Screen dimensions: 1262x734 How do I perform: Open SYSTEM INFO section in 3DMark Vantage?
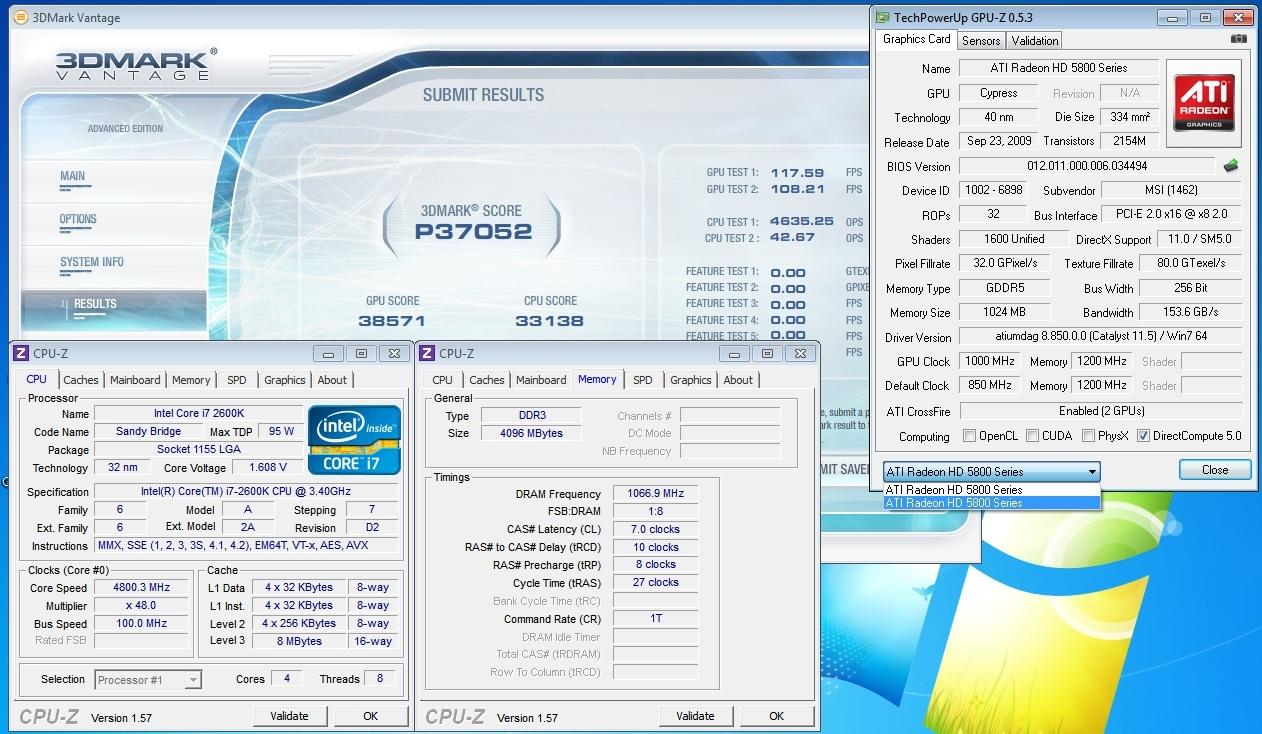coord(92,262)
